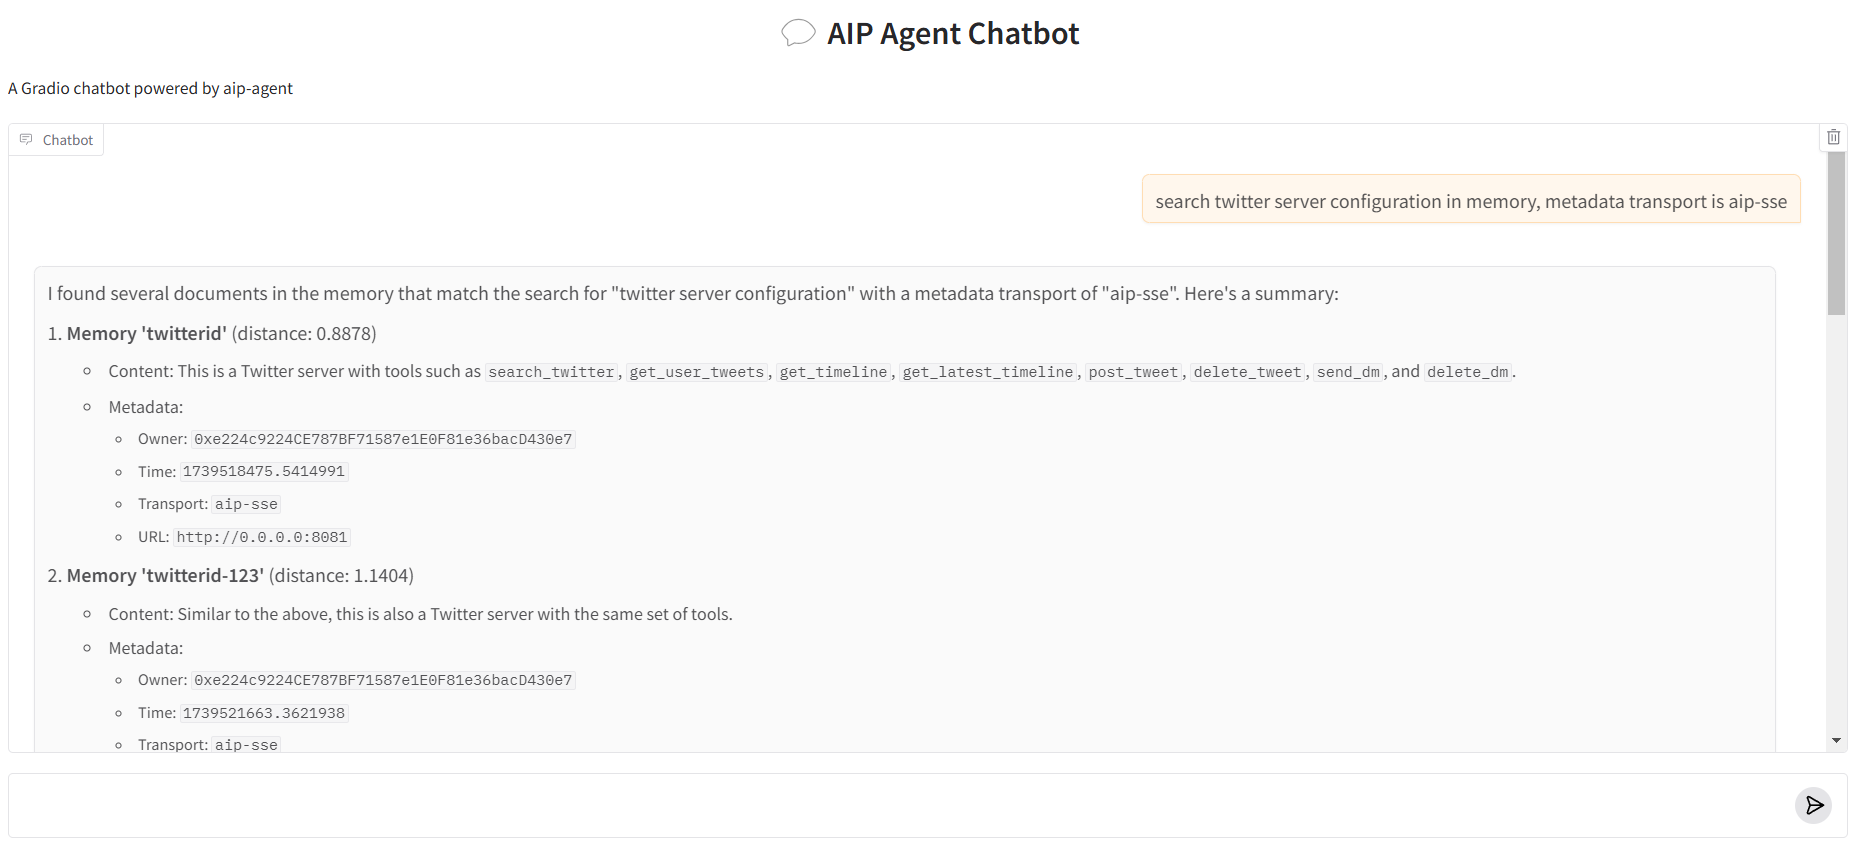Click the speech bubble icon beside the title

[798, 33]
